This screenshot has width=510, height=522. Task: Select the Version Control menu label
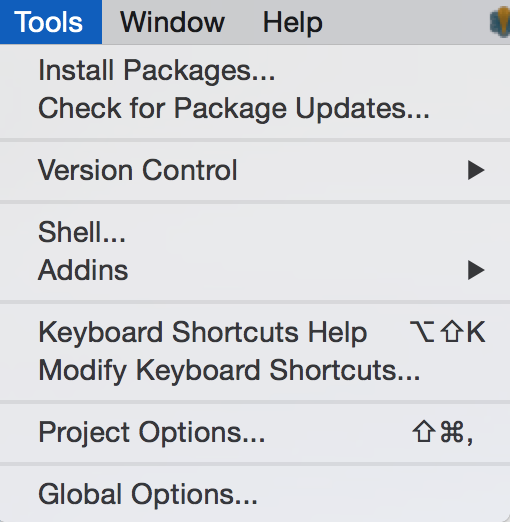pyautogui.click(x=138, y=170)
